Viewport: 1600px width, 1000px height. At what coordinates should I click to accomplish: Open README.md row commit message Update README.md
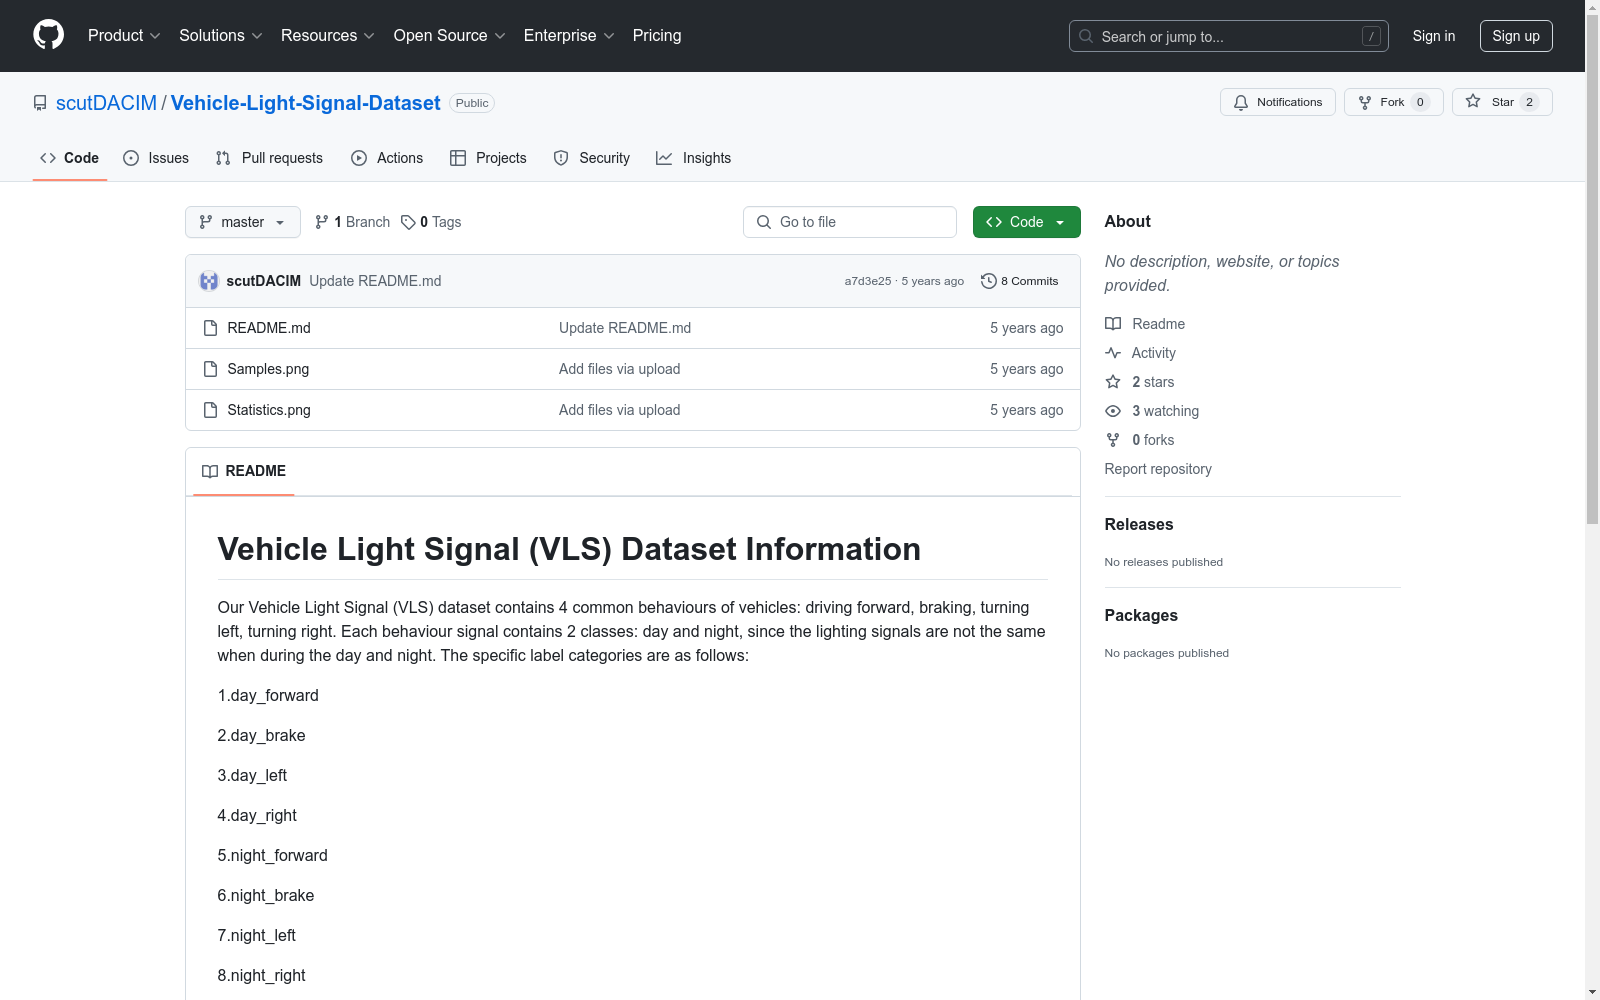(625, 328)
